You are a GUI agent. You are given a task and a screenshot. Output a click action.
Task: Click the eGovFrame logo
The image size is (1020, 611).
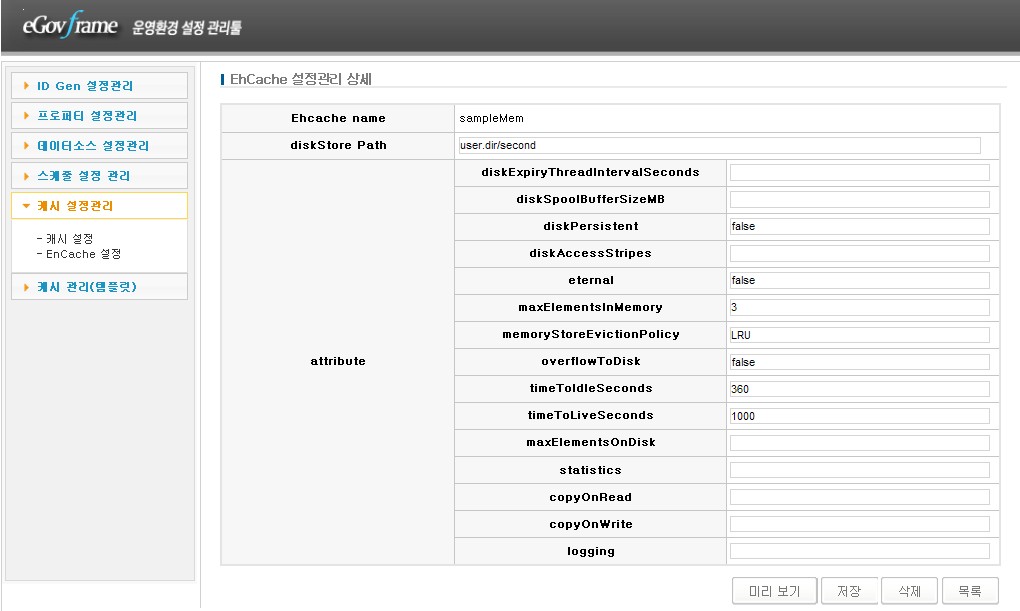point(70,25)
